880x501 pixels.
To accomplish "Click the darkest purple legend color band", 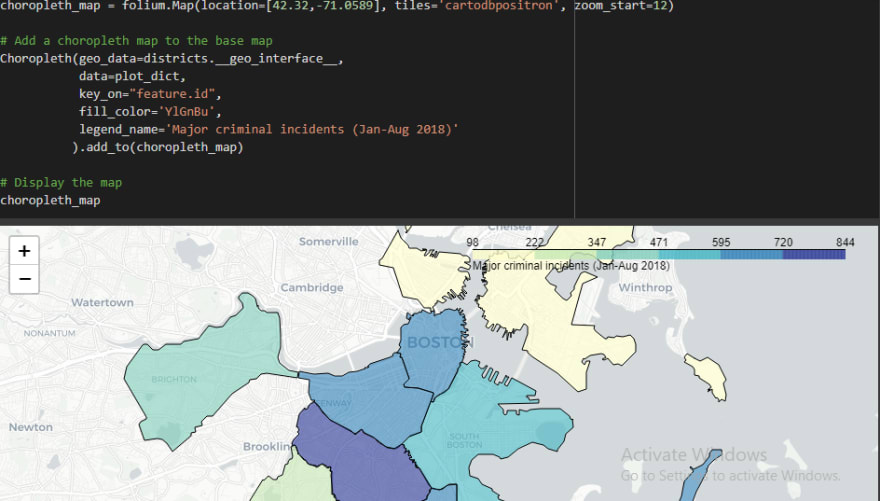I will (x=814, y=255).
